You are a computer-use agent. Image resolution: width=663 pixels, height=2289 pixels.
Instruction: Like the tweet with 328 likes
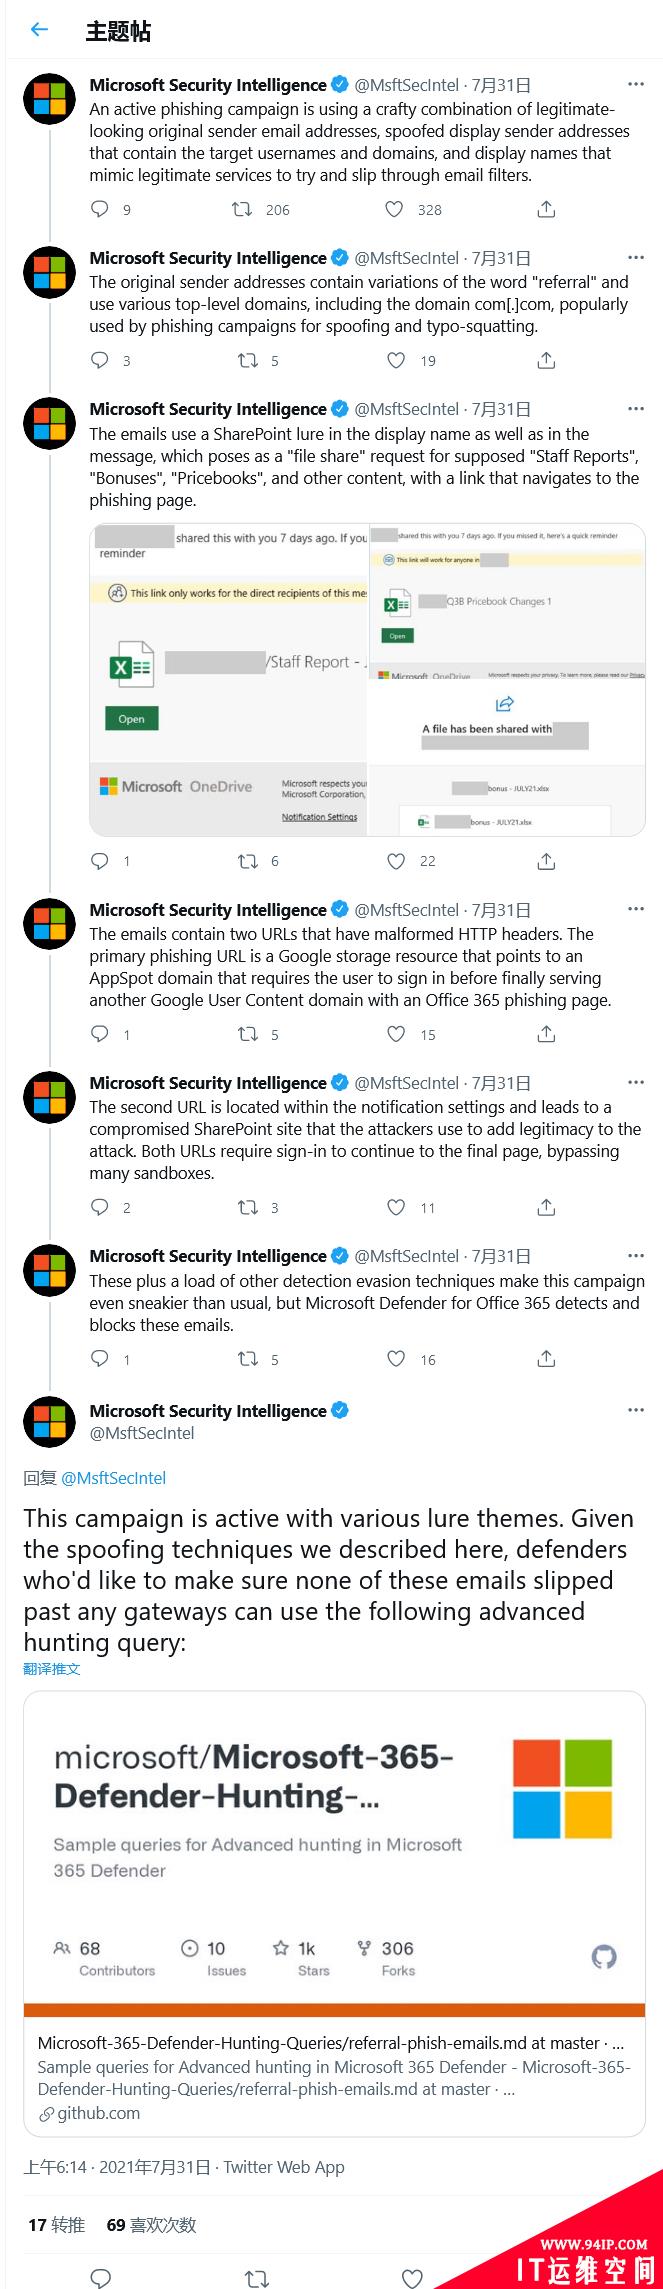[395, 209]
